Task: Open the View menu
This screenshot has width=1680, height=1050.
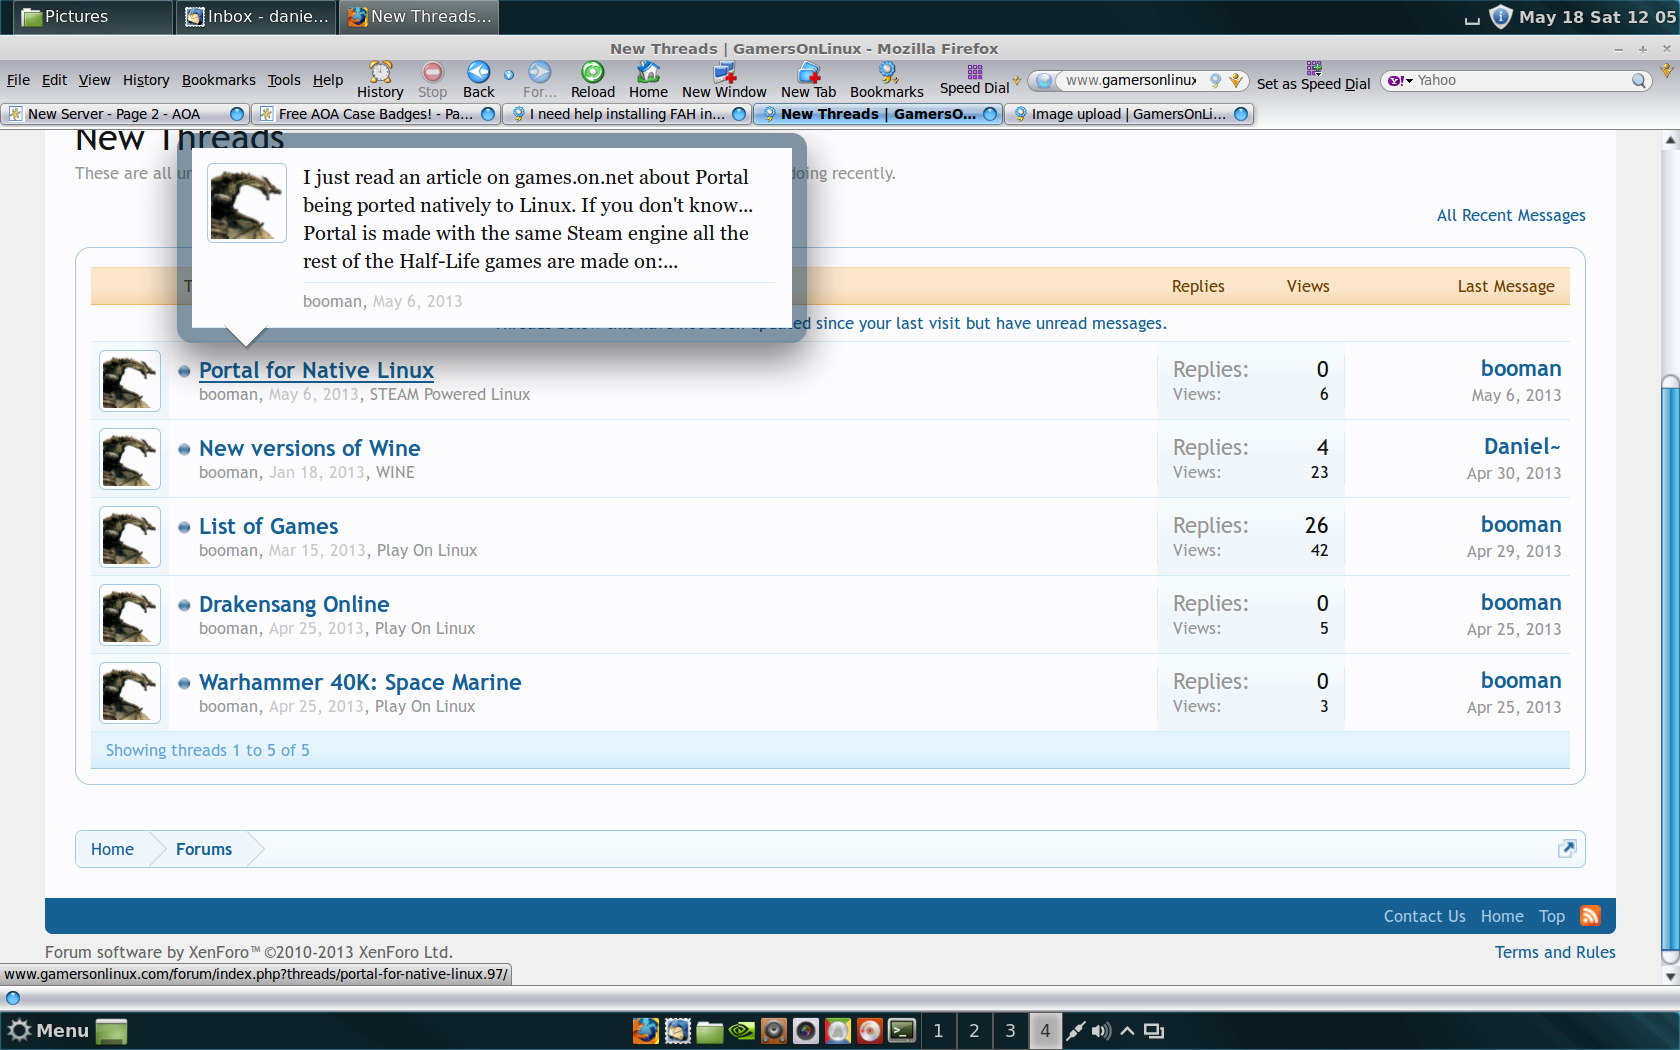Action: (x=94, y=80)
